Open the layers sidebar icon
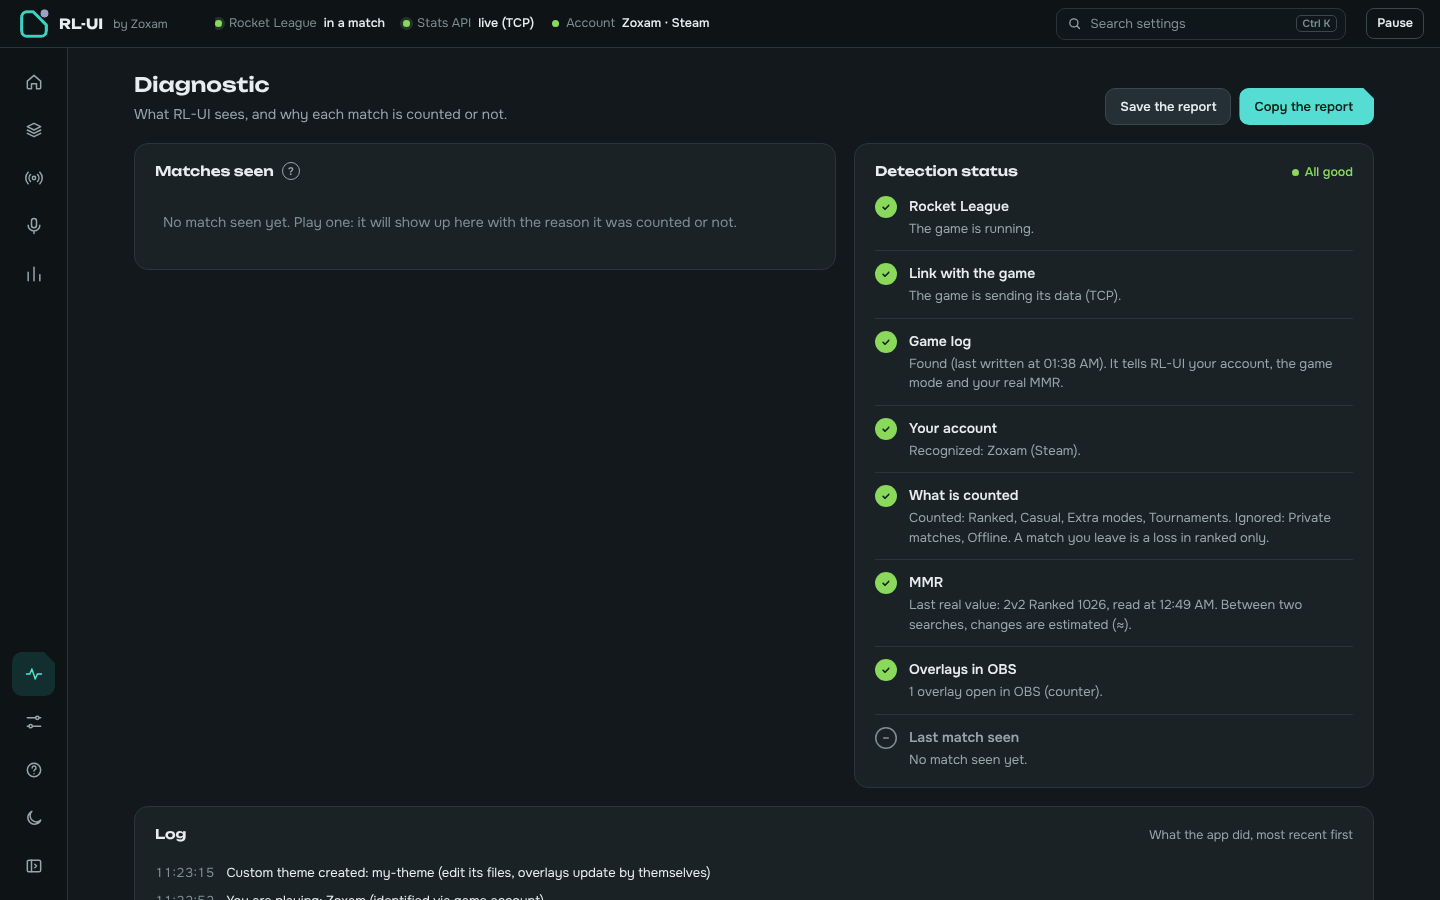 click(34, 130)
